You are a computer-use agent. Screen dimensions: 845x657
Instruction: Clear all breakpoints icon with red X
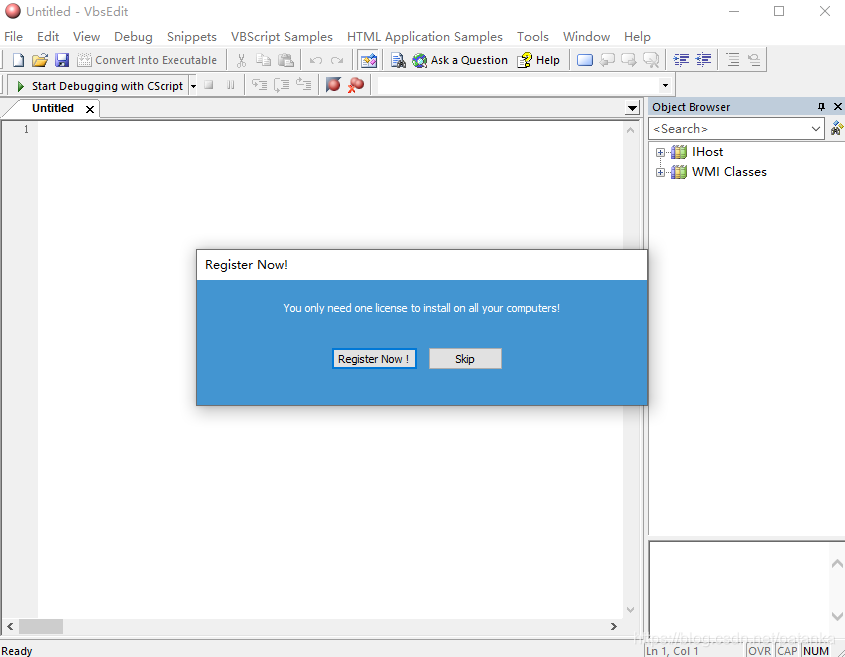(x=356, y=85)
